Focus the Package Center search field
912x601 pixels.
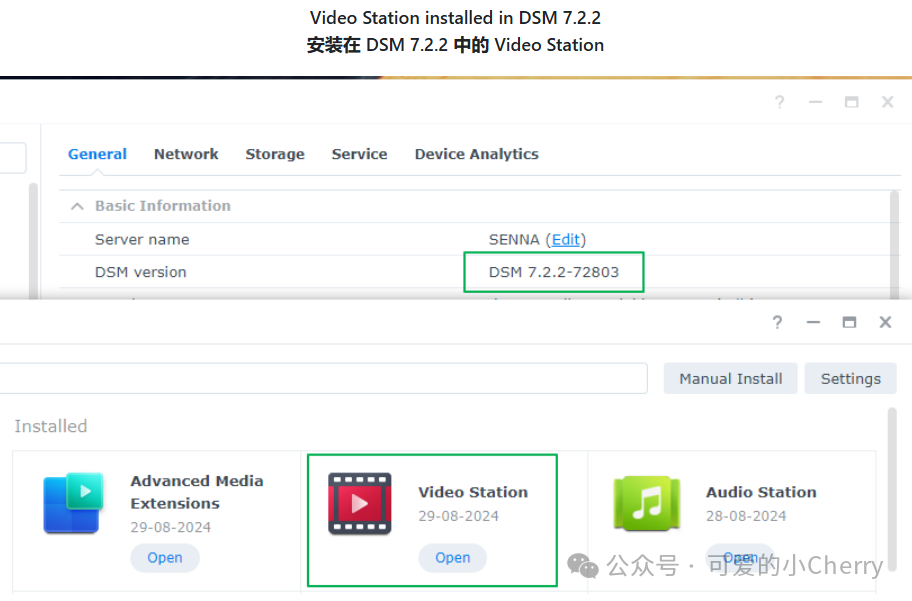(323, 379)
